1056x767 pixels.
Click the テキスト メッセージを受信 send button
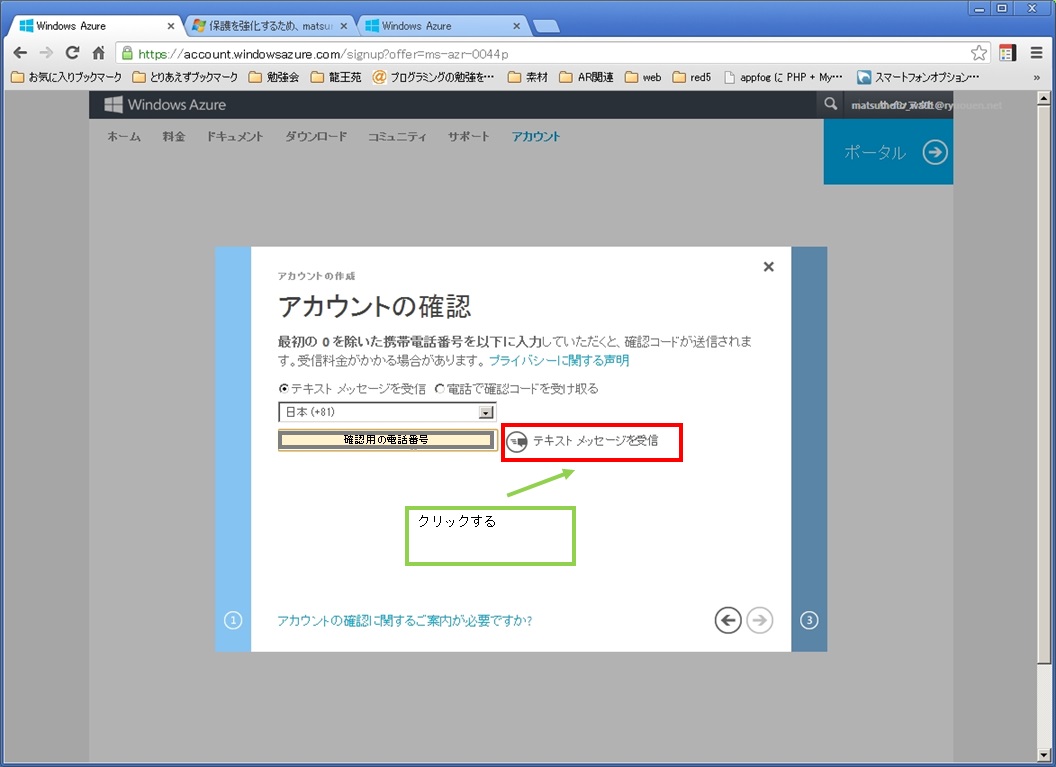click(x=583, y=441)
